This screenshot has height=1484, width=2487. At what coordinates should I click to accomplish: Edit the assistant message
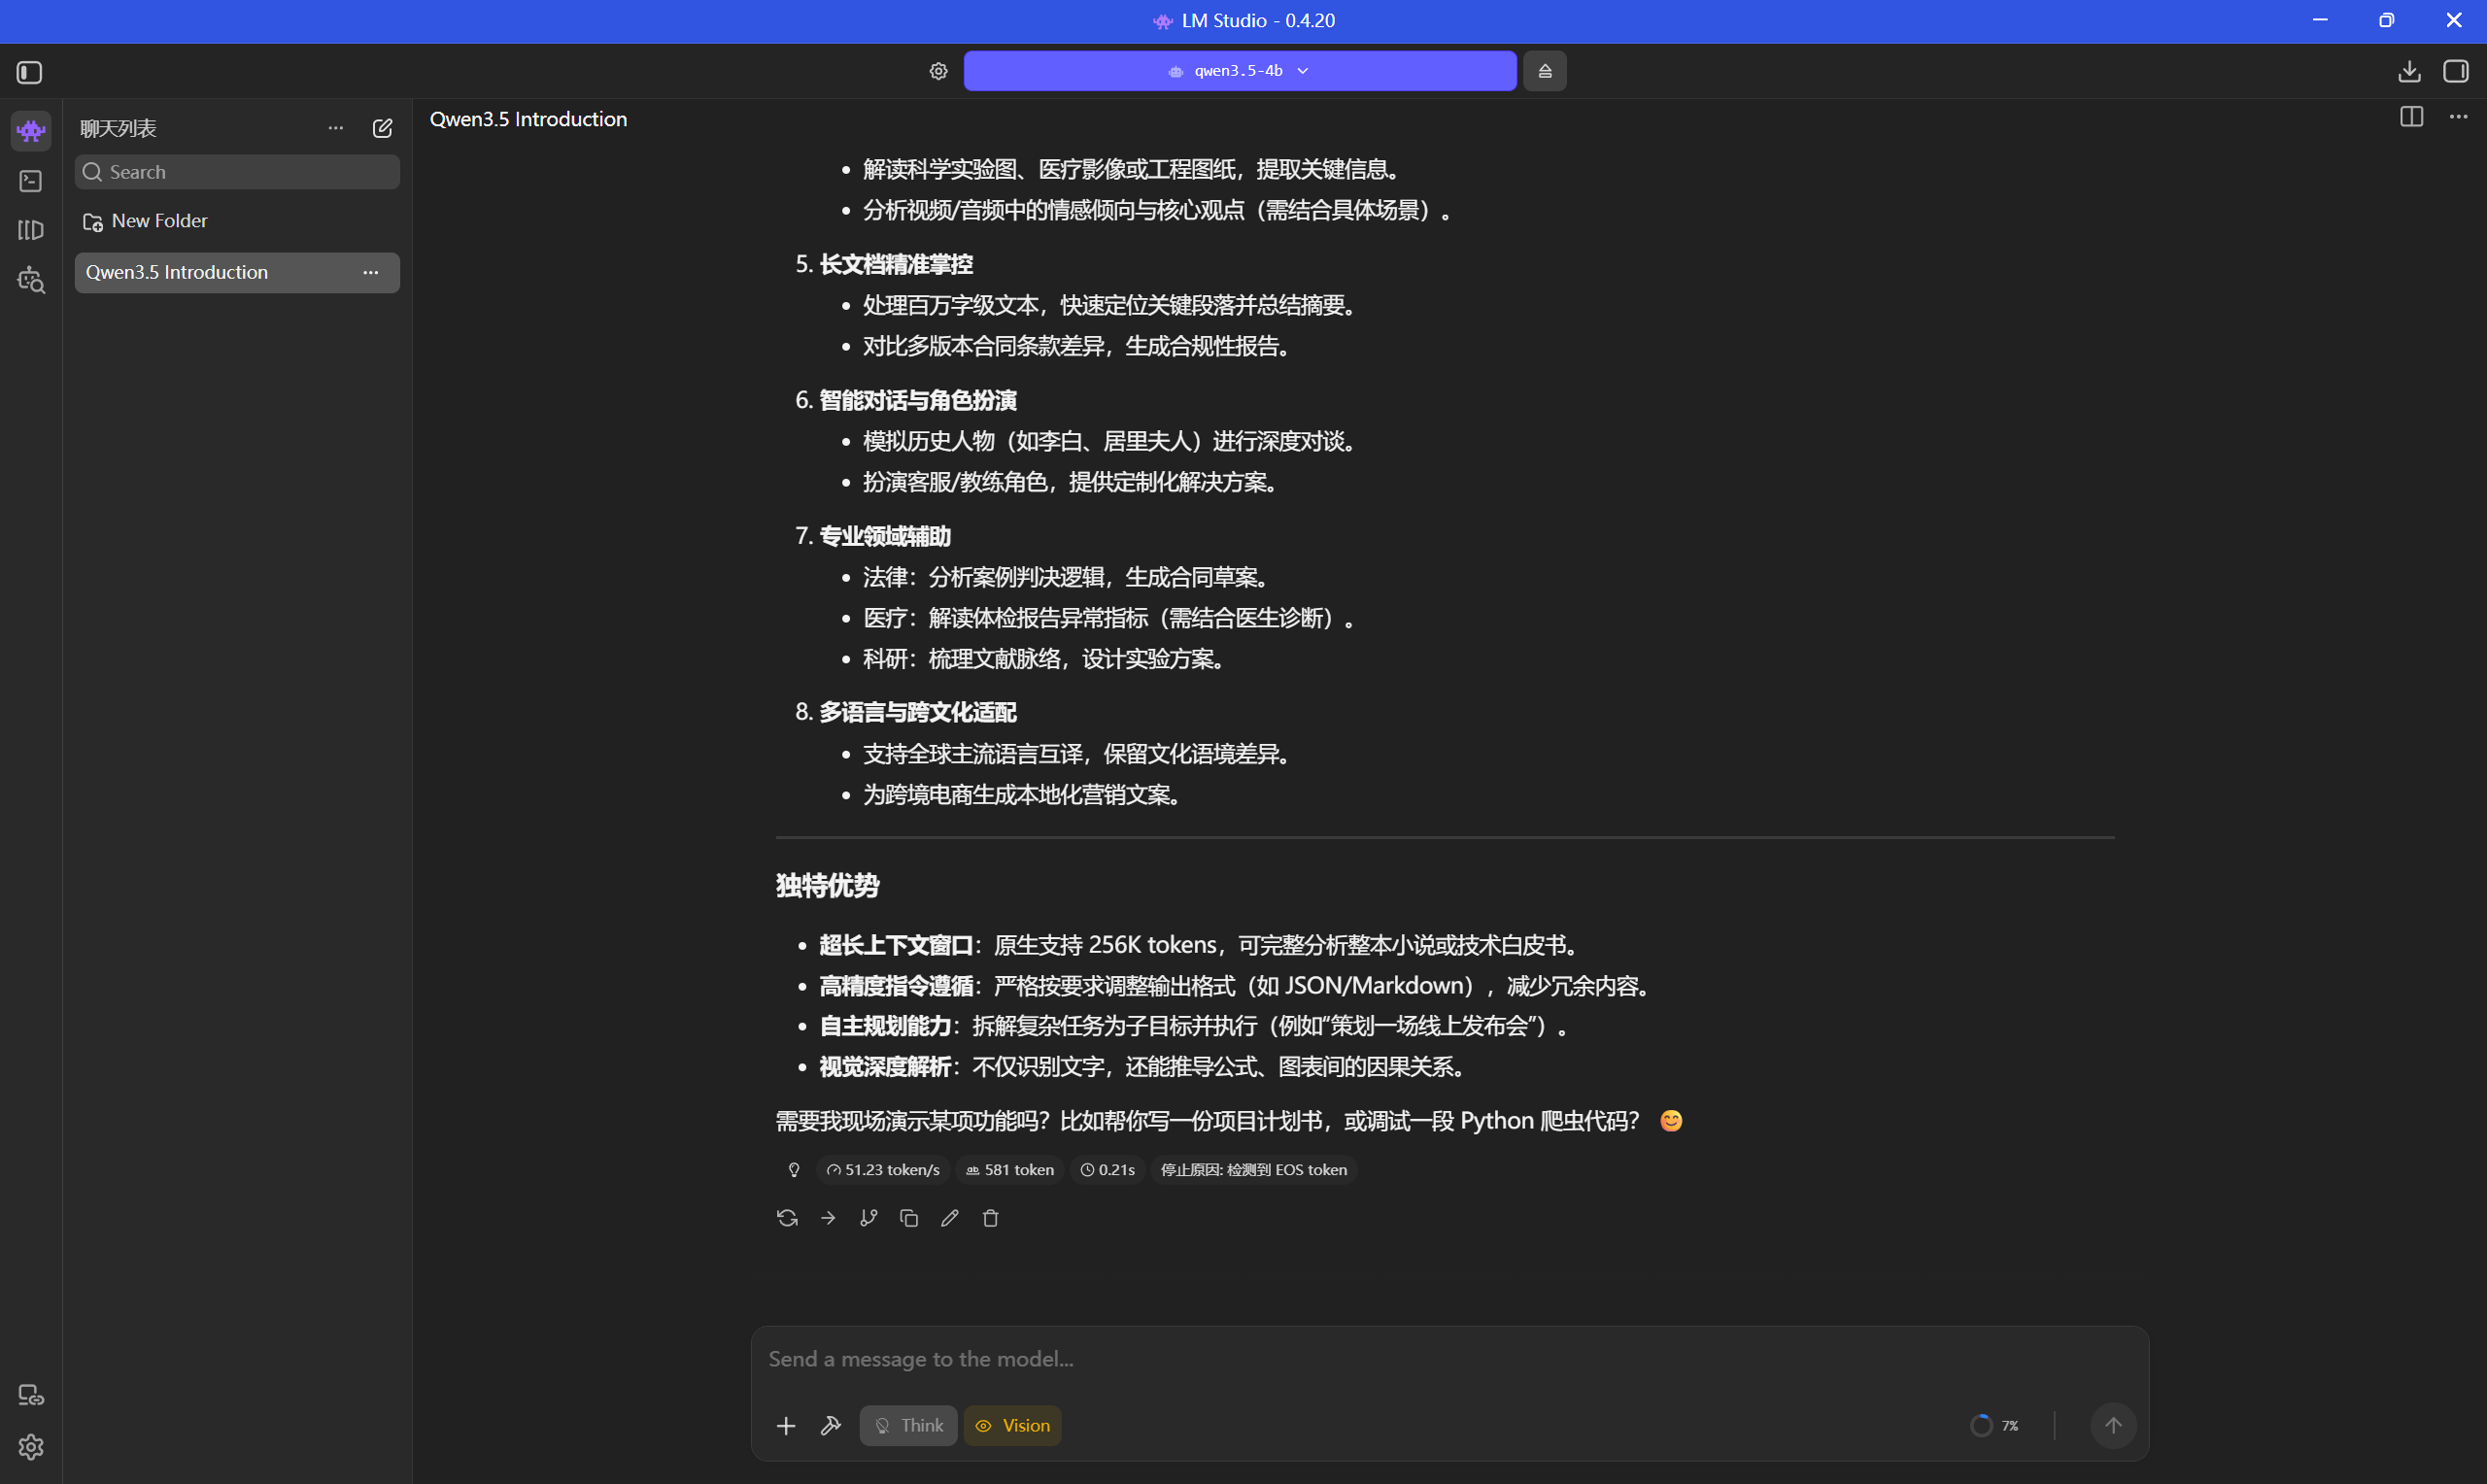coord(949,1218)
